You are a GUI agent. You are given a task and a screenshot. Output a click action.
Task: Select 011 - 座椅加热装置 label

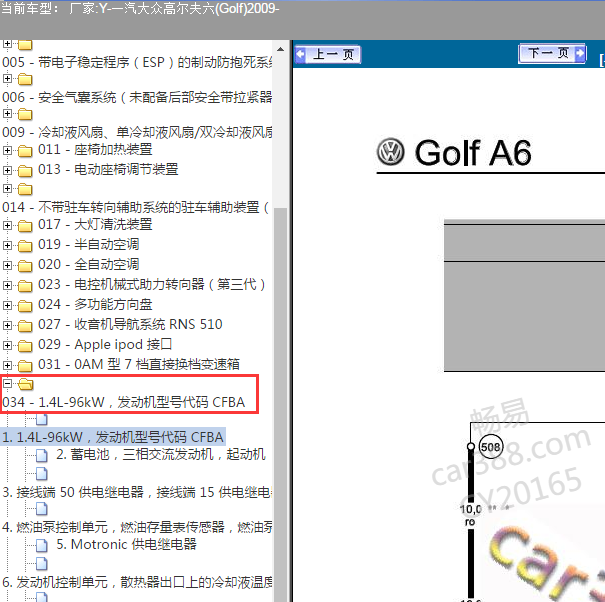[95, 149]
